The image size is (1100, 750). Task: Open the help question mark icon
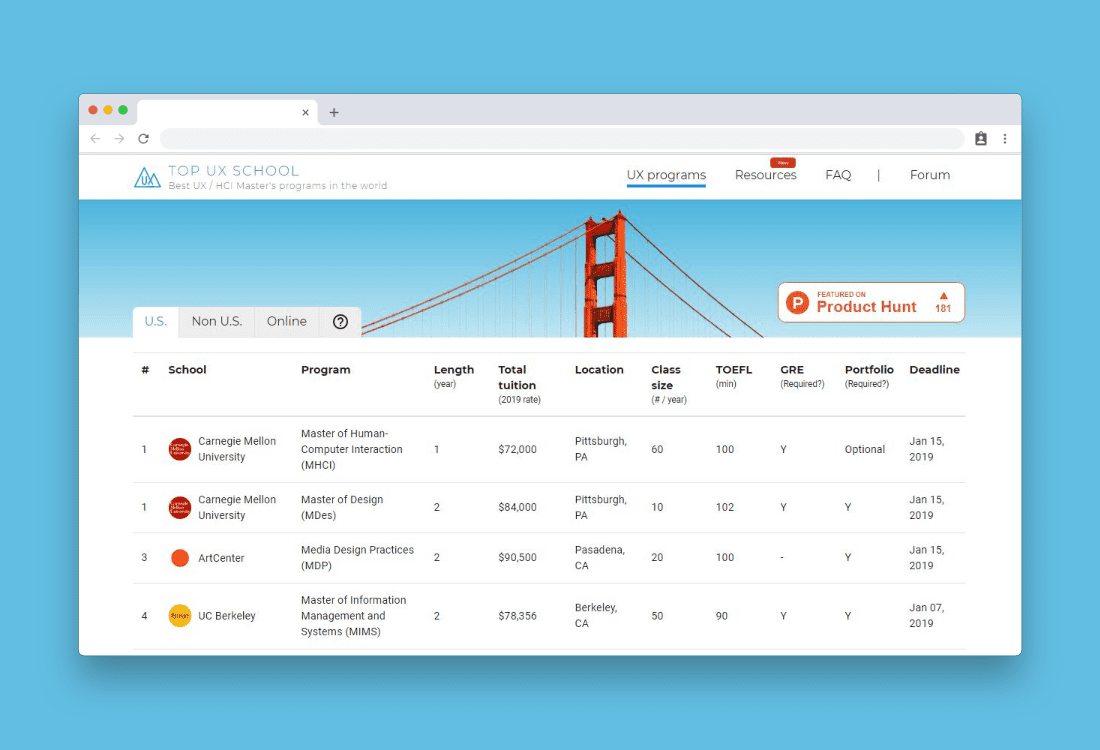[x=340, y=321]
